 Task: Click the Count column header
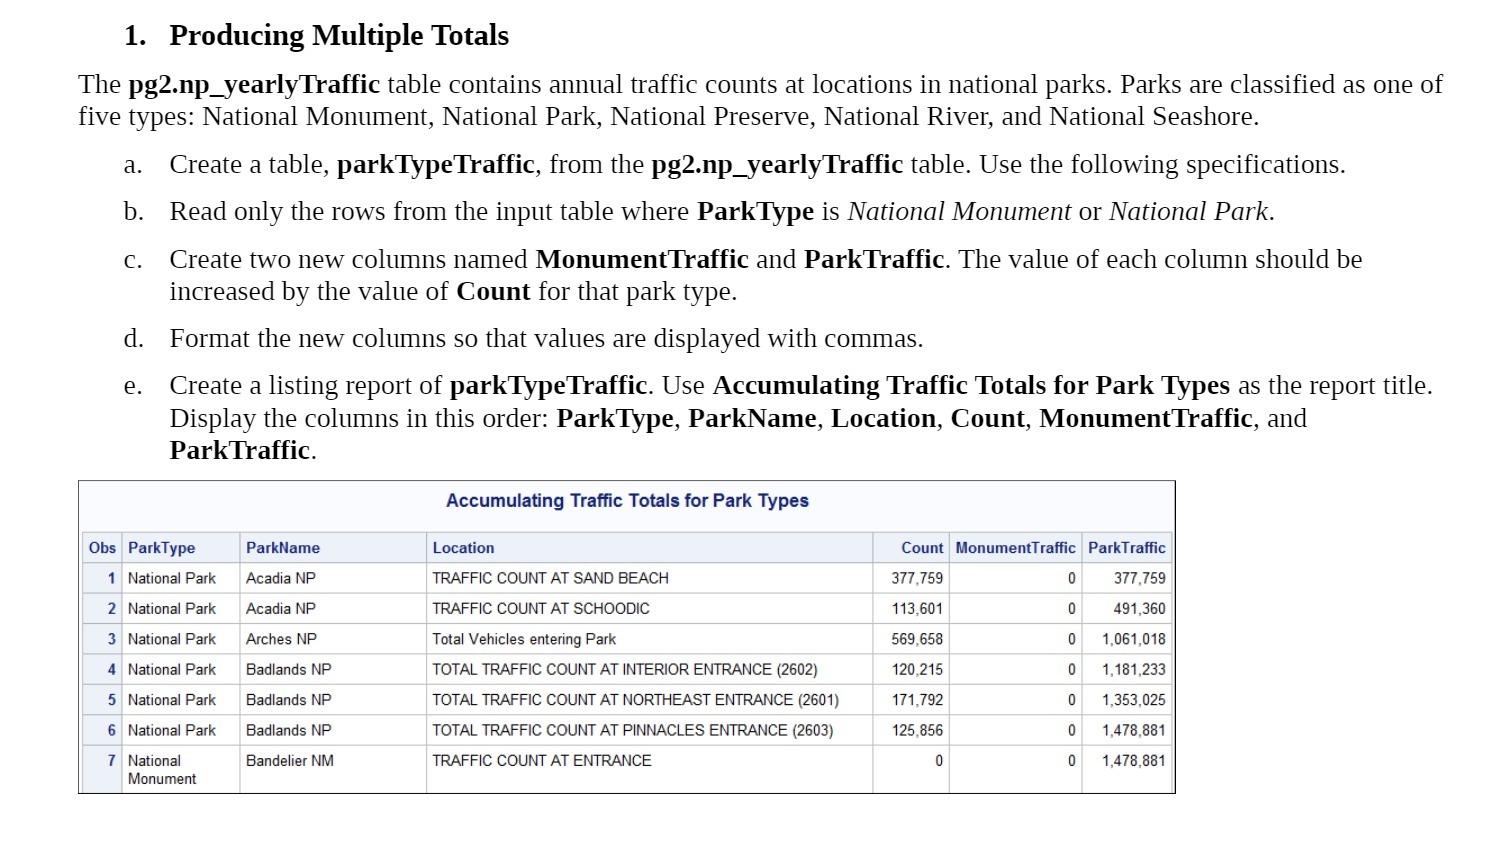pos(921,548)
